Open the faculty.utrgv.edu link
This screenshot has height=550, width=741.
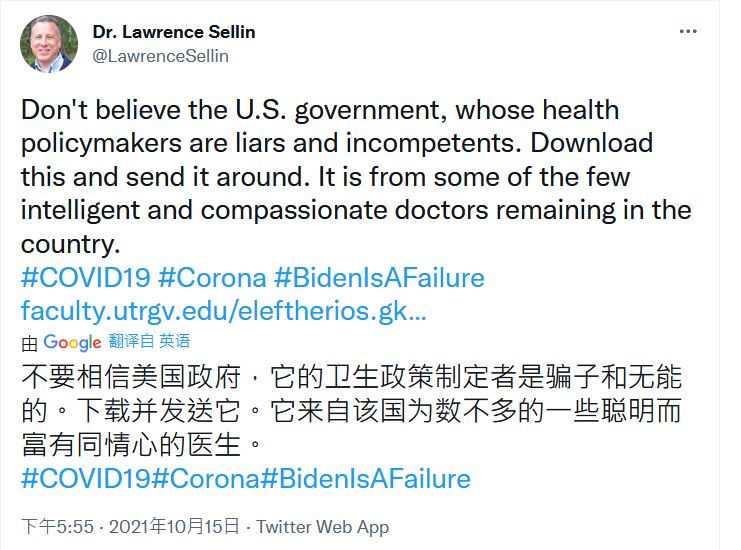coord(224,310)
